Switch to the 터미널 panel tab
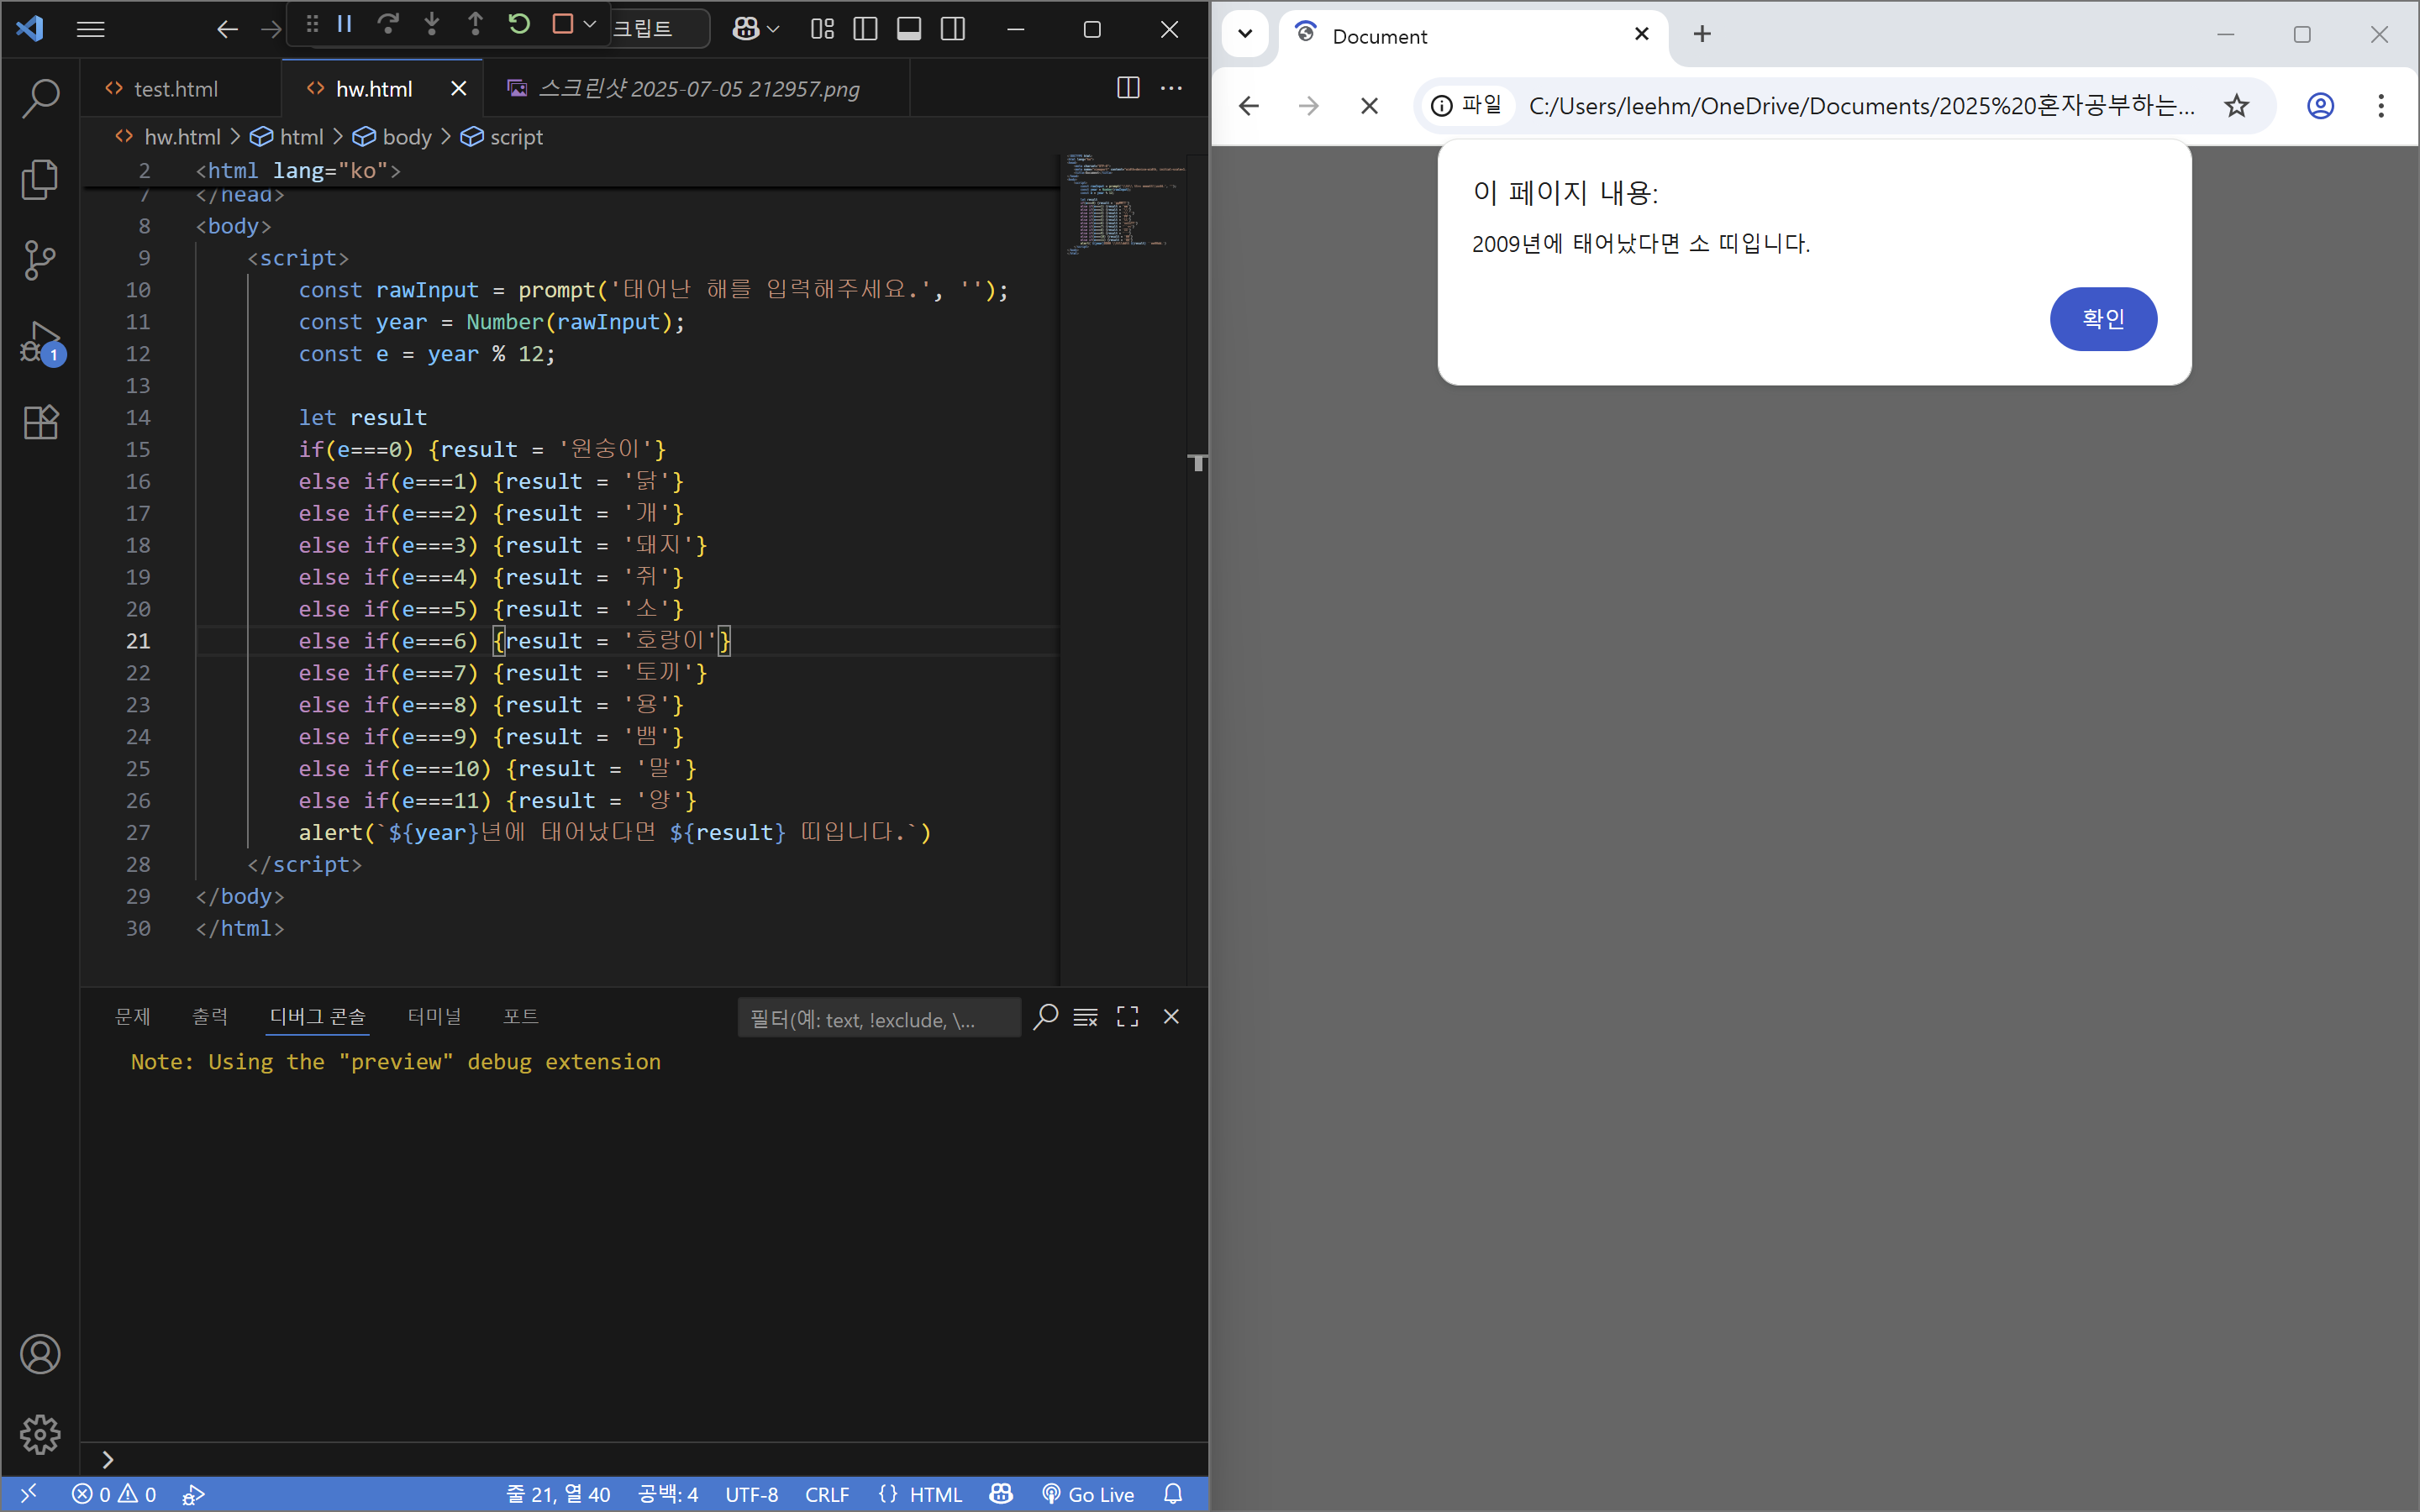Image resolution: width=2420 pixels, height=1512 pixels. [x=434, y=1017]
